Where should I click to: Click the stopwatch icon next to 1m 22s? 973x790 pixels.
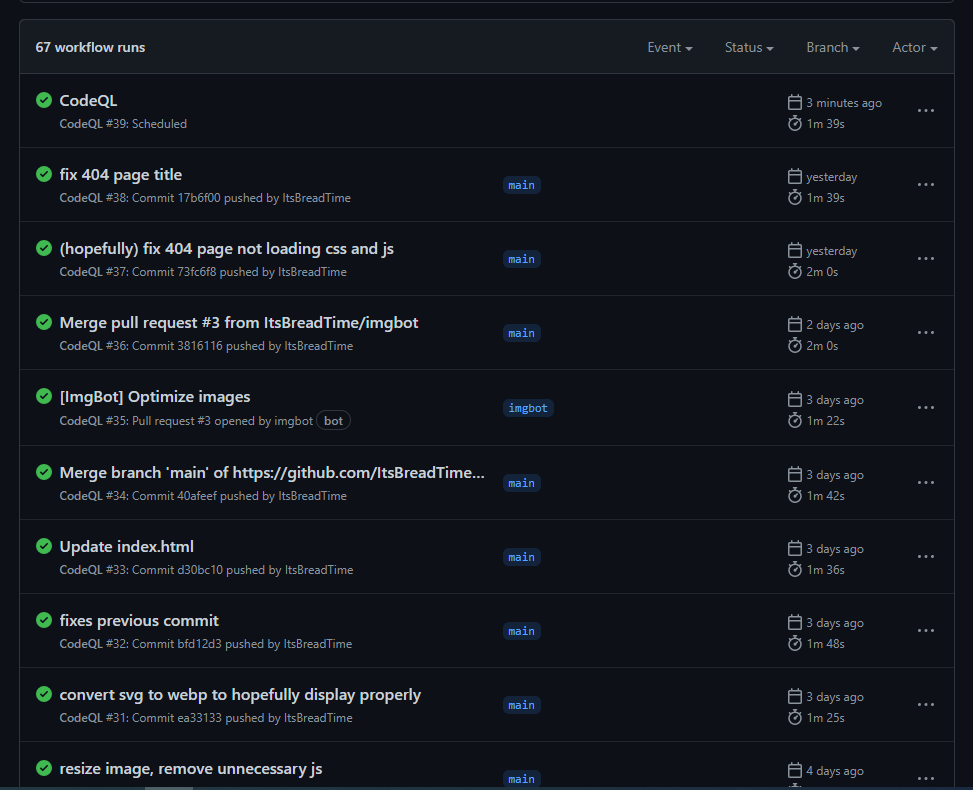coord(795,421)
